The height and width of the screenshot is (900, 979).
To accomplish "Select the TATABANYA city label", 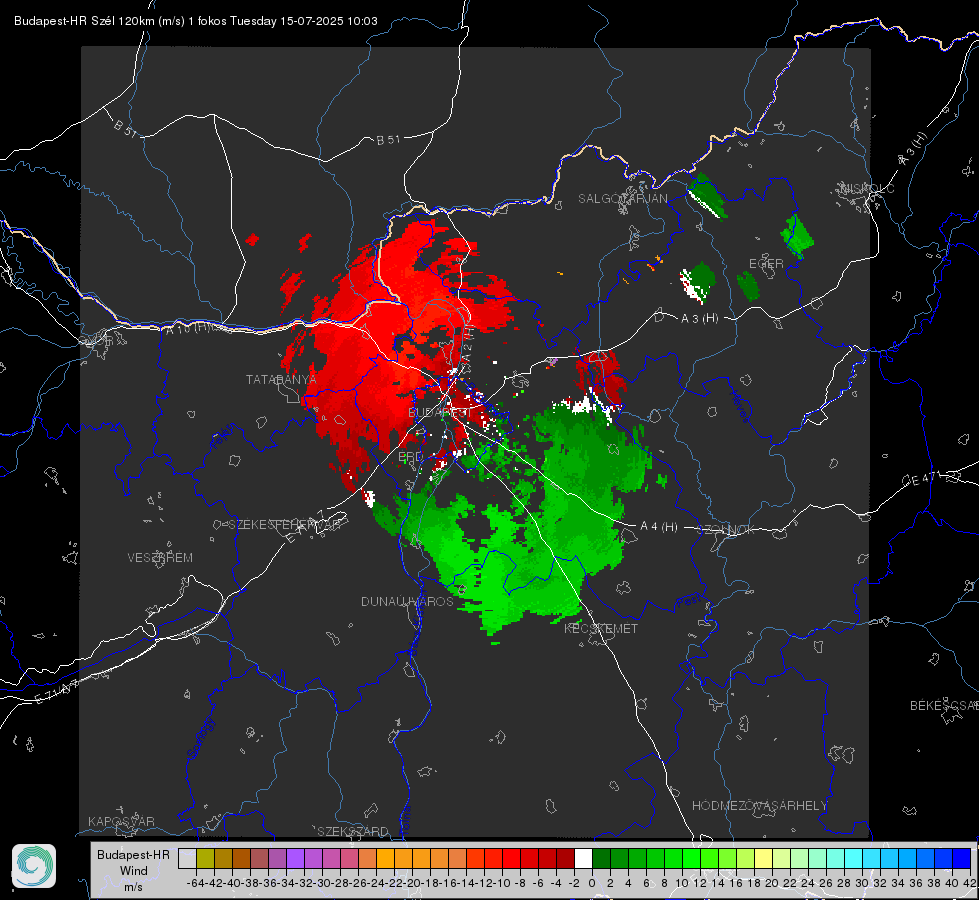I will [281, 380].
